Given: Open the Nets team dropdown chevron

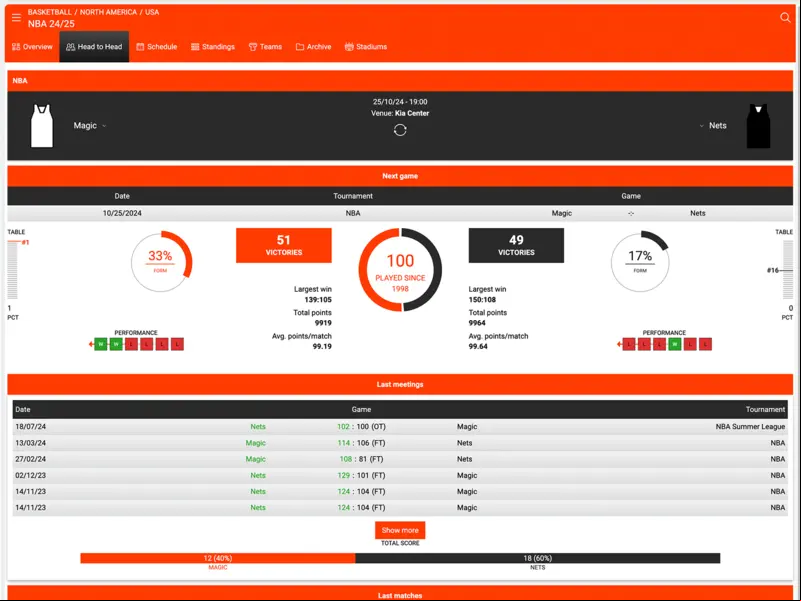Looking at the screenshot, I should [701, 126].
